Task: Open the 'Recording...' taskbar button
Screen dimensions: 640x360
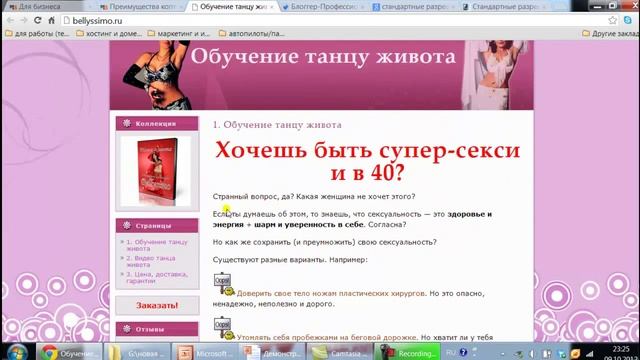Action: [x=407, y=352]
